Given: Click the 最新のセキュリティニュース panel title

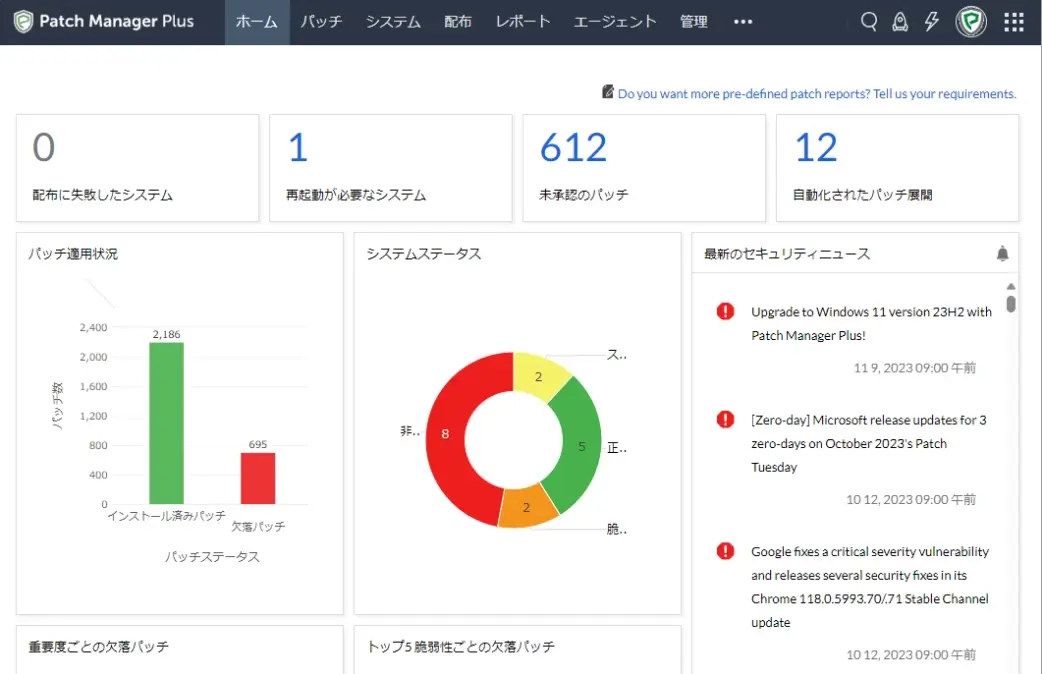Looking at the screenshot, I should [787, 254].
